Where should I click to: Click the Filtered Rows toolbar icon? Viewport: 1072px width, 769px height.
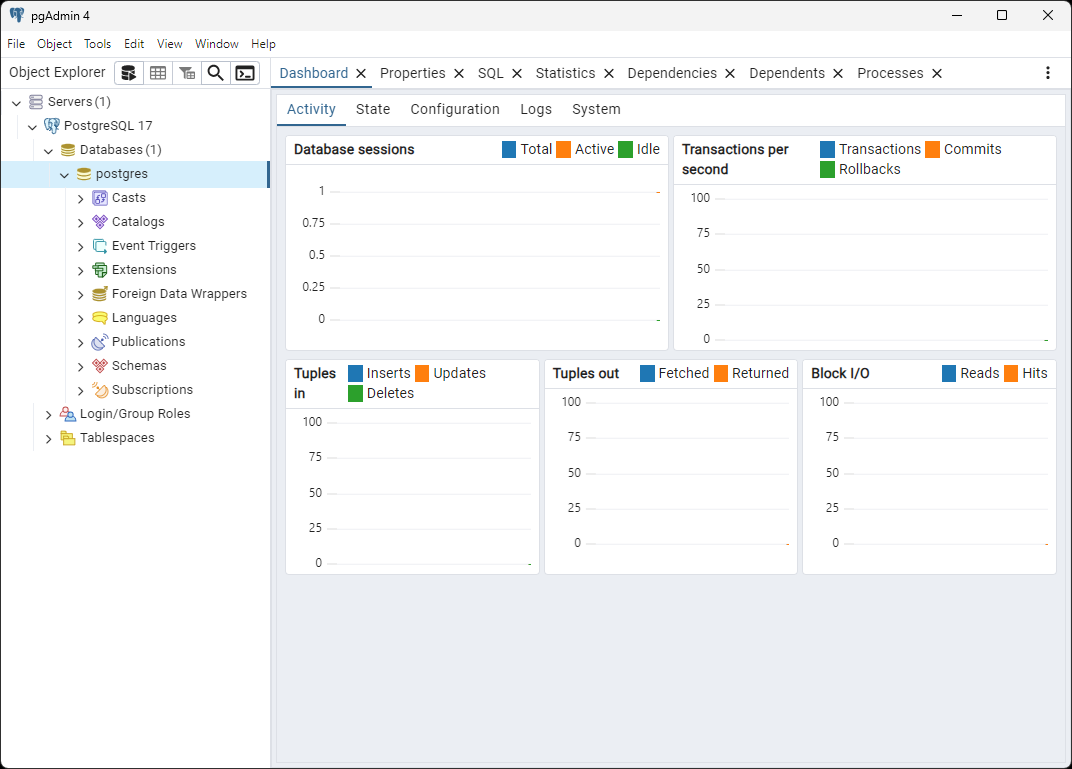[x=187, y=73]
